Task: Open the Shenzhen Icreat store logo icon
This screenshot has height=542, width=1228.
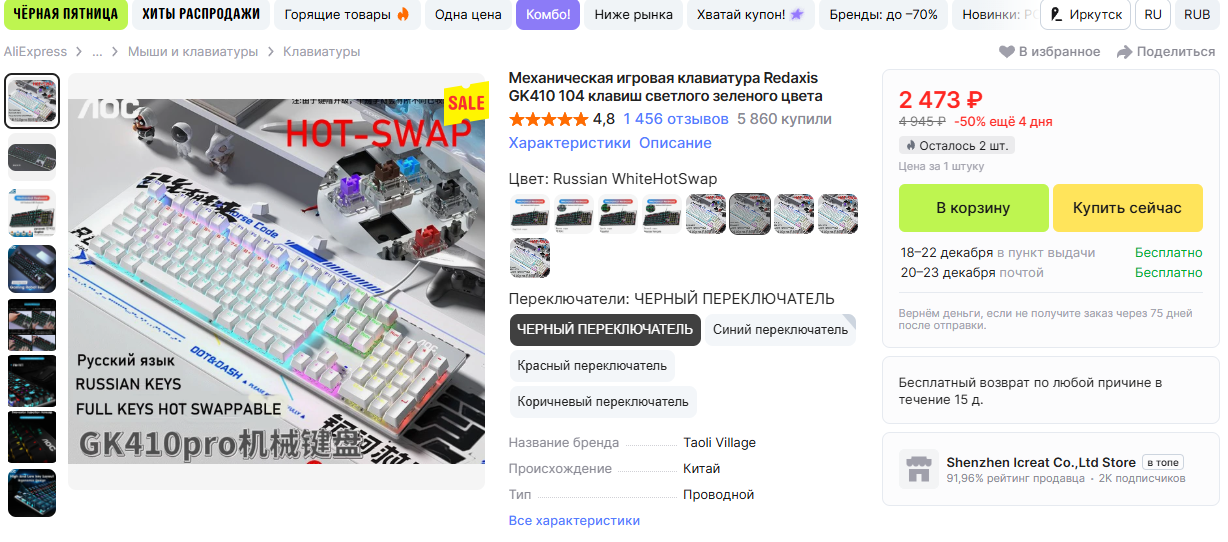Action: point(918,469)
